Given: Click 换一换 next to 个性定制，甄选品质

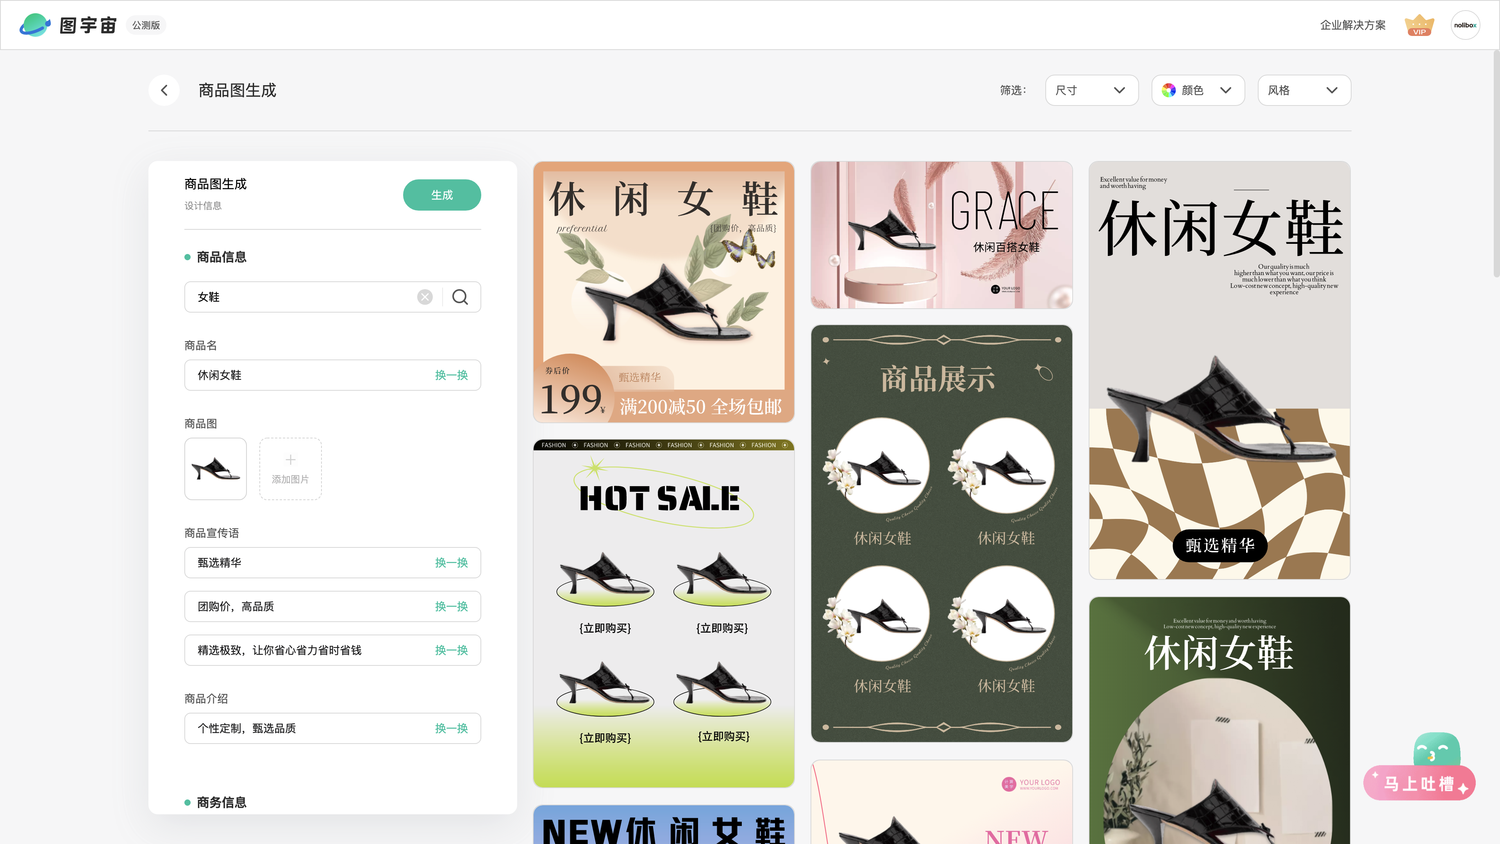Looking at the screenshot, I should pyautogui.click(x=451, y=729).
